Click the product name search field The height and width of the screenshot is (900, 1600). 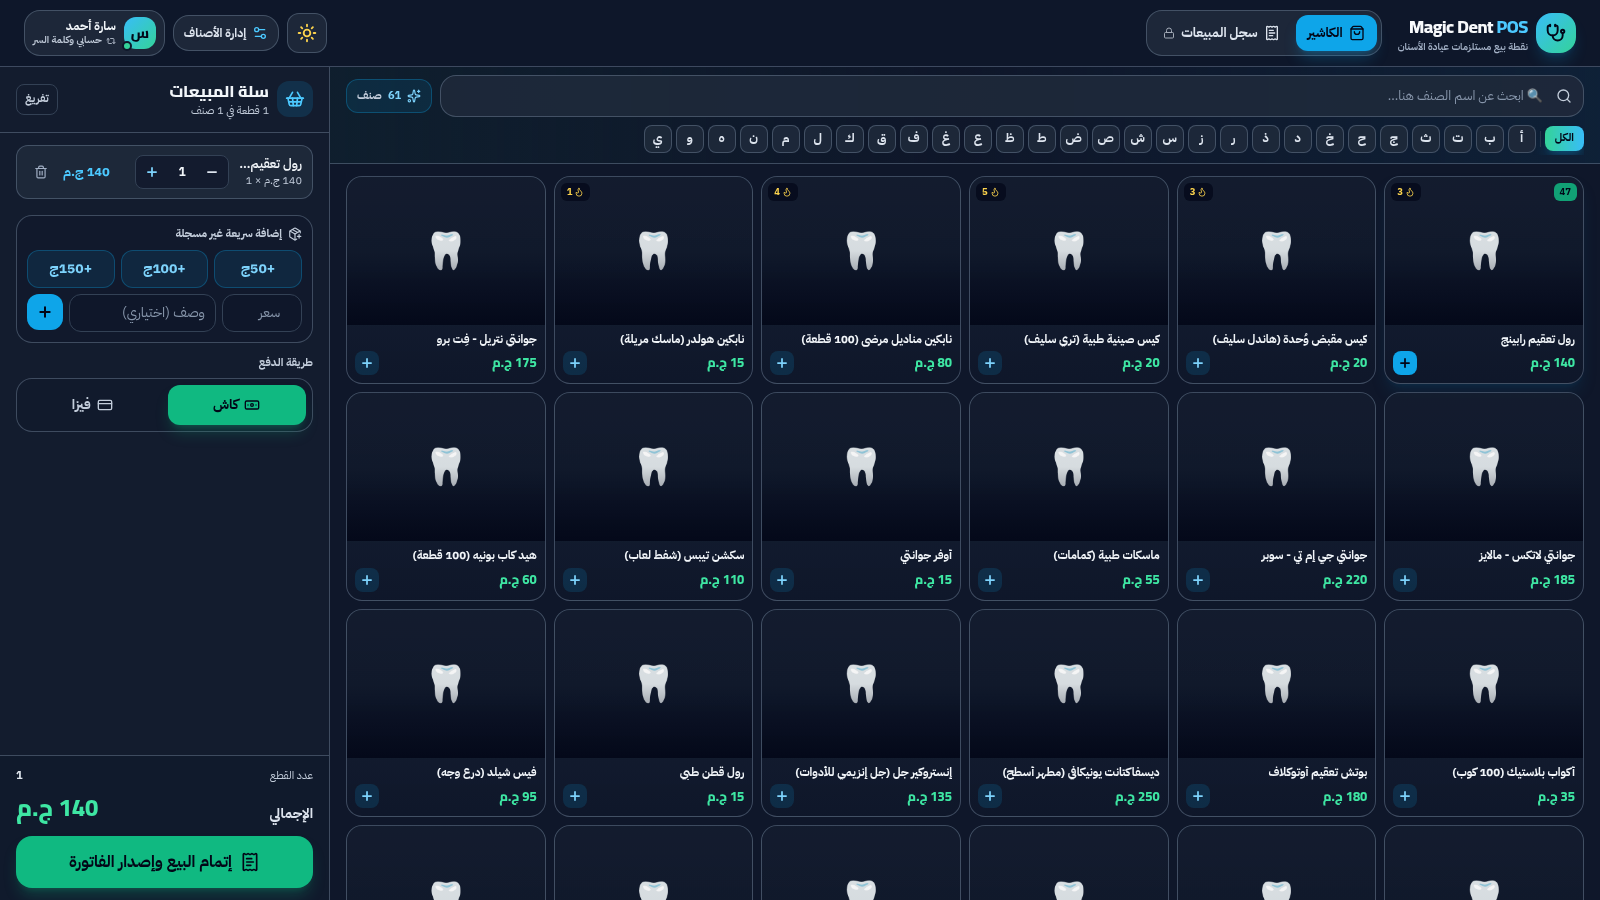click(1012, 96)
